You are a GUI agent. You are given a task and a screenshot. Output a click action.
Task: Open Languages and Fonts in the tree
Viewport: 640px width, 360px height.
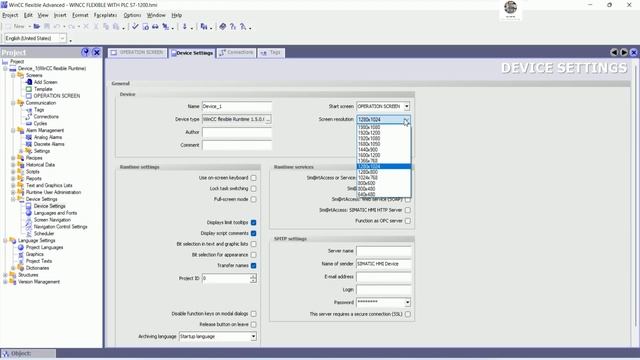point(55,213)
